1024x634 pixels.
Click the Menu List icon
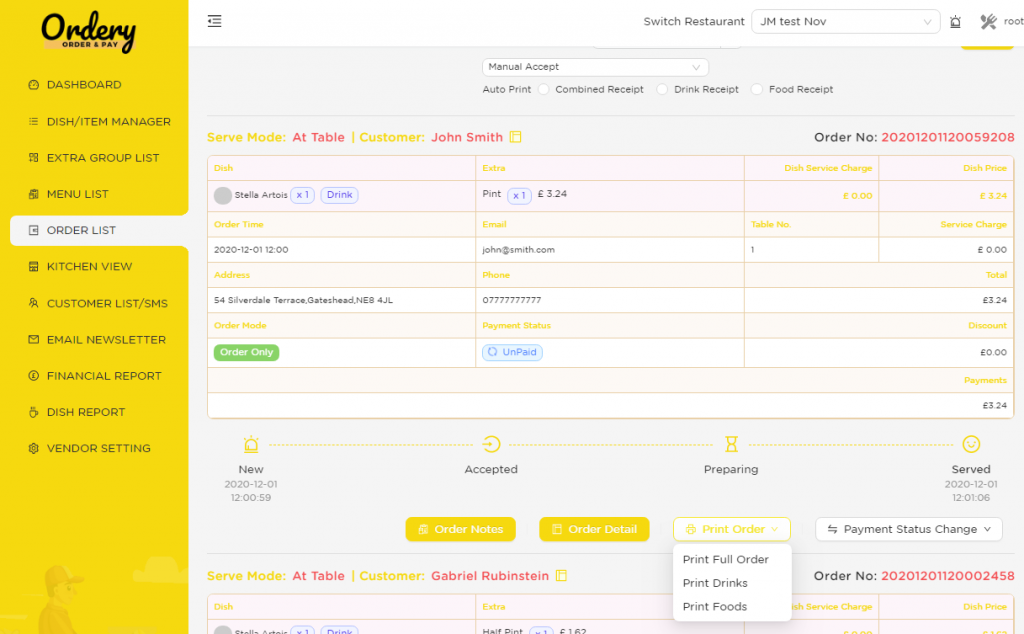click(x=33, y=194)
